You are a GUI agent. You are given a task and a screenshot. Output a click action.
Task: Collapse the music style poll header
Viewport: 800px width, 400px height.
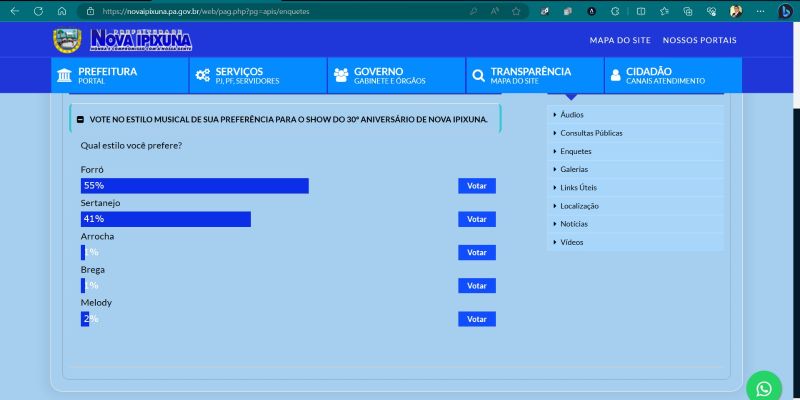[x=80, y=119]
